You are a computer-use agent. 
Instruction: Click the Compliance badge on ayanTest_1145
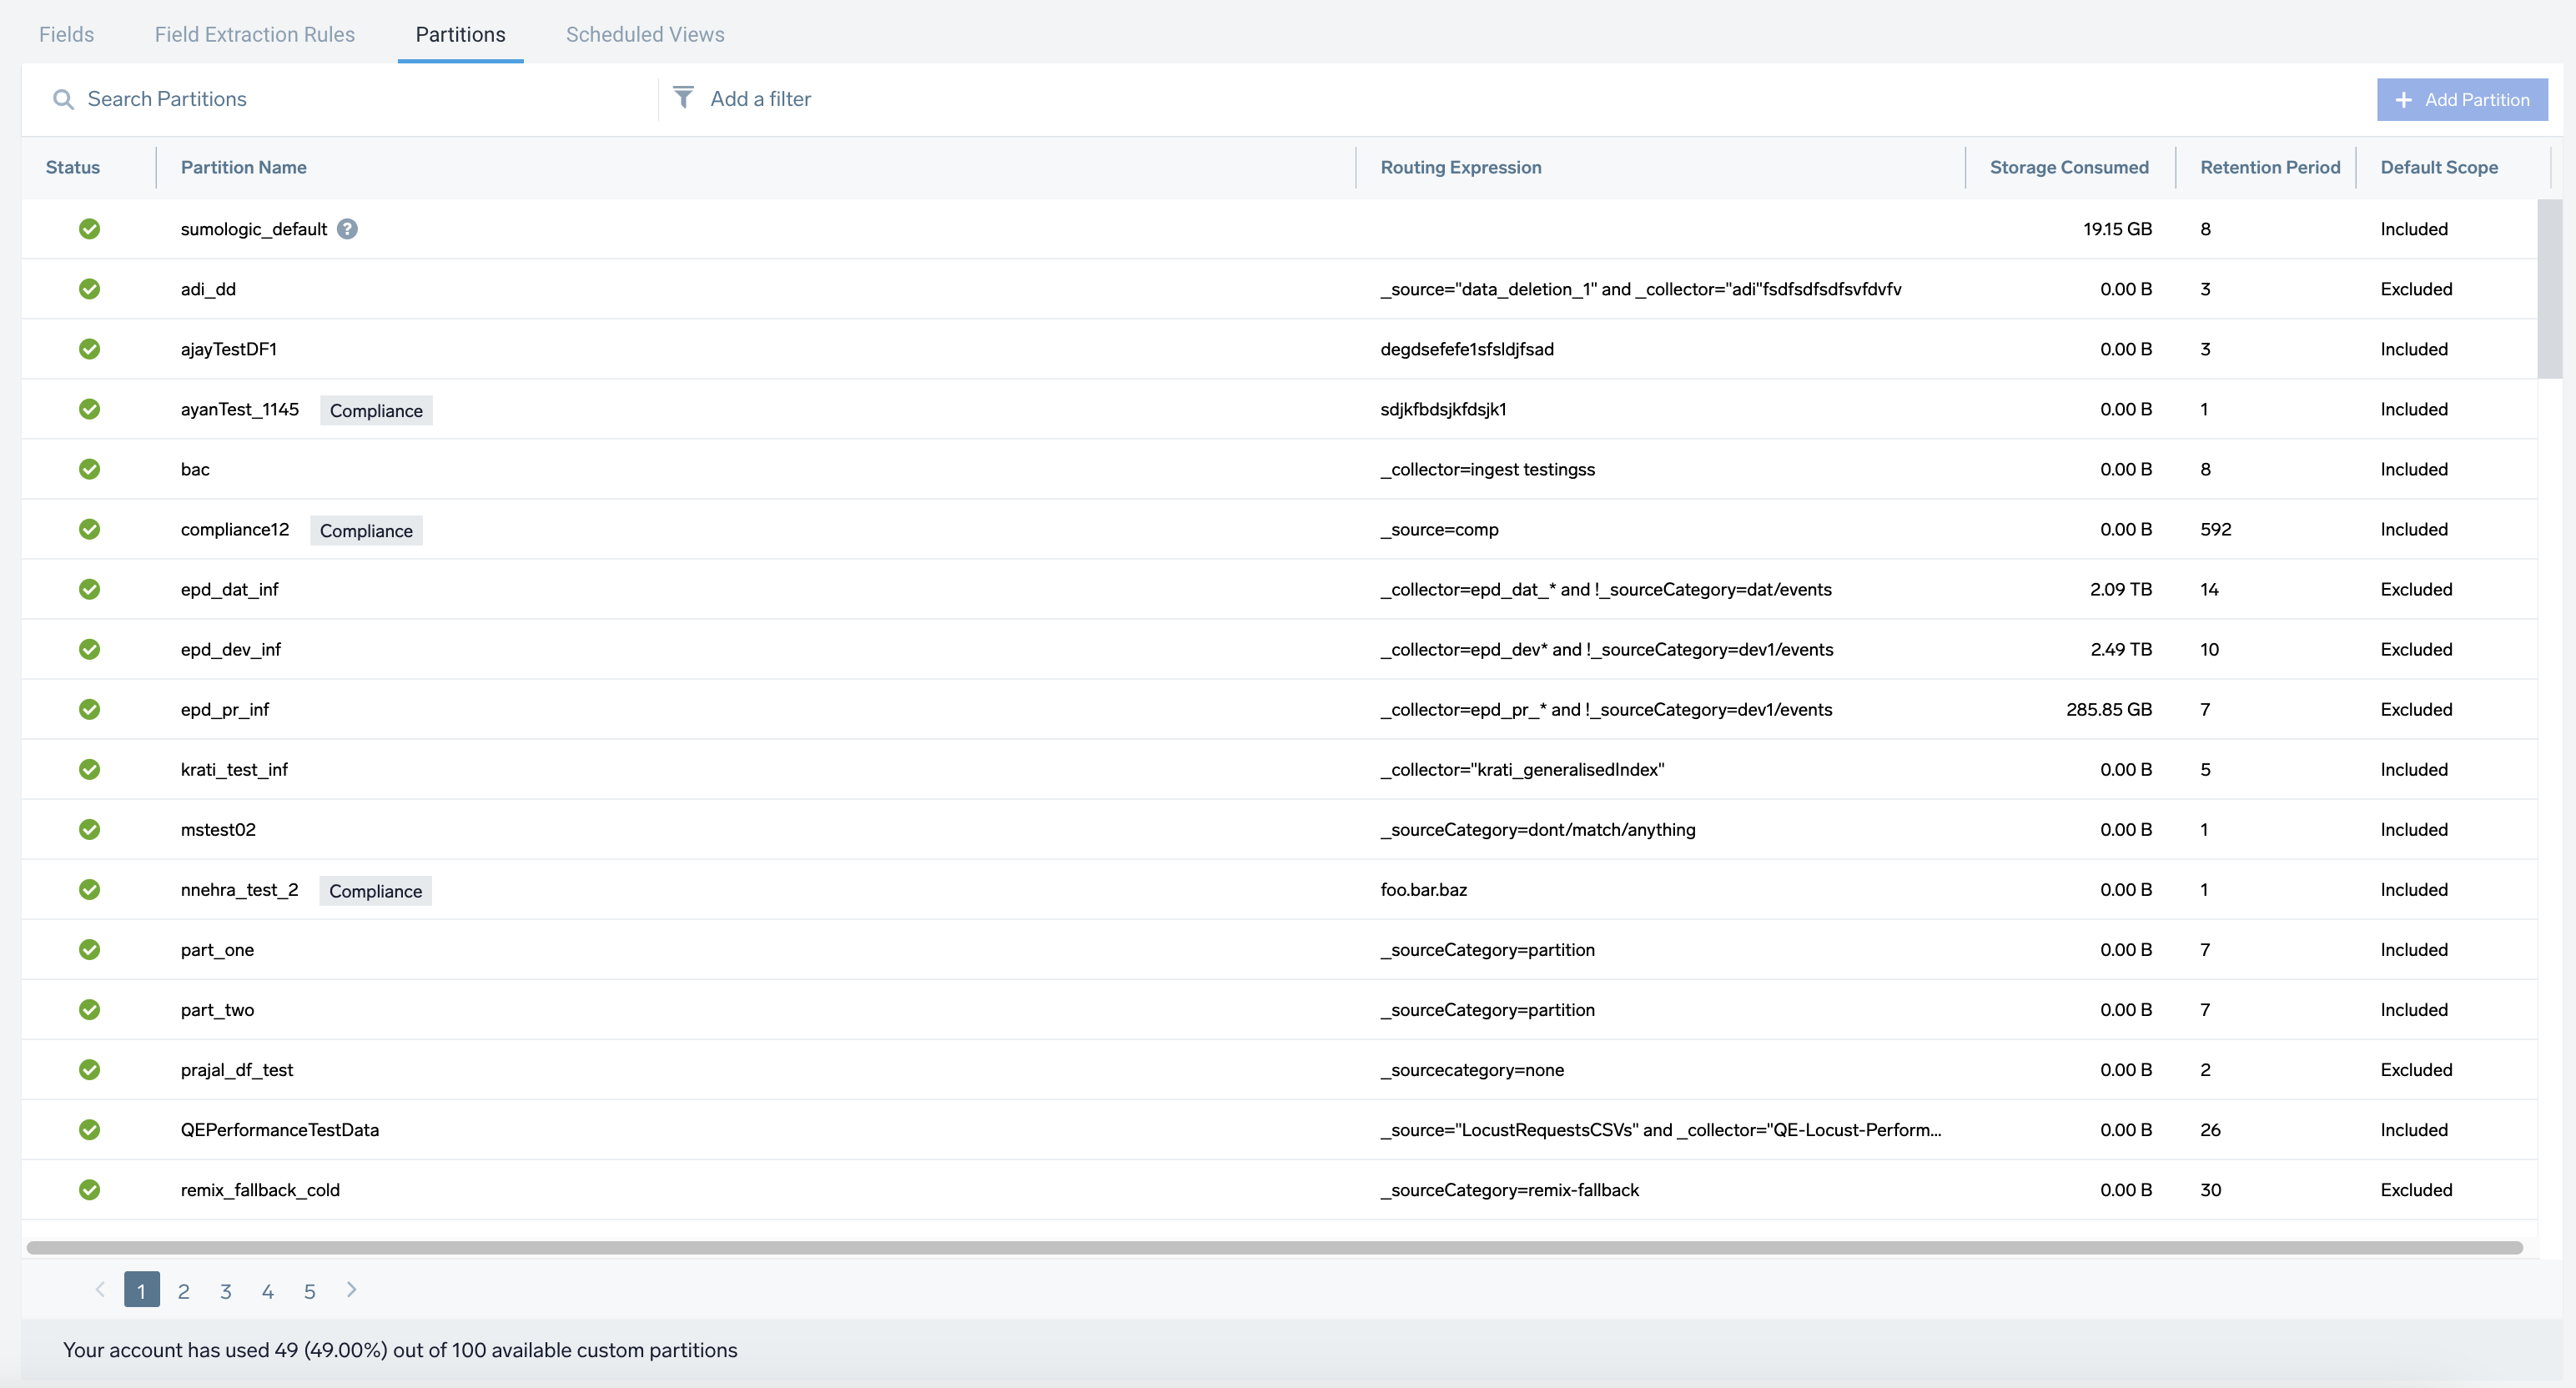pos(376,410)
